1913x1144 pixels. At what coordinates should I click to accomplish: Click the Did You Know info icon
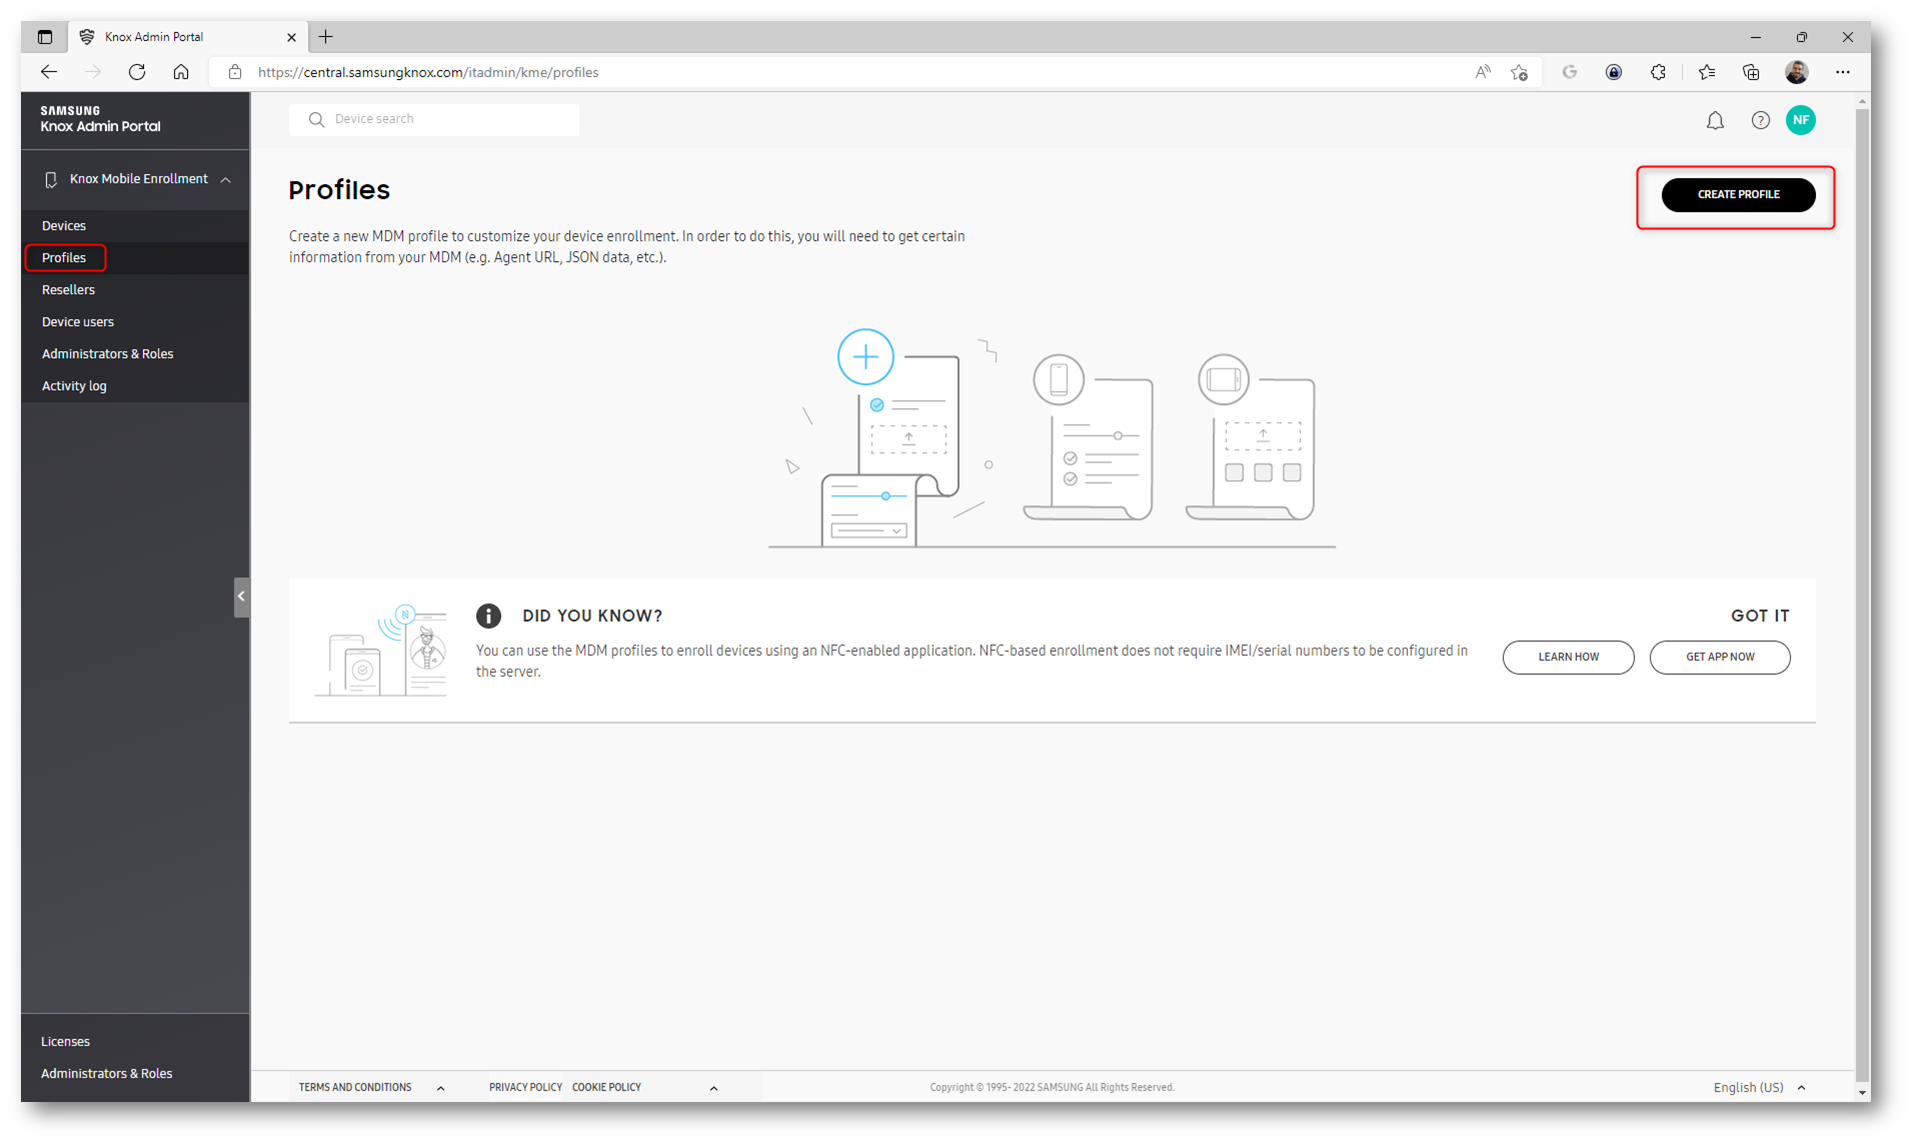tap(488, 616)
